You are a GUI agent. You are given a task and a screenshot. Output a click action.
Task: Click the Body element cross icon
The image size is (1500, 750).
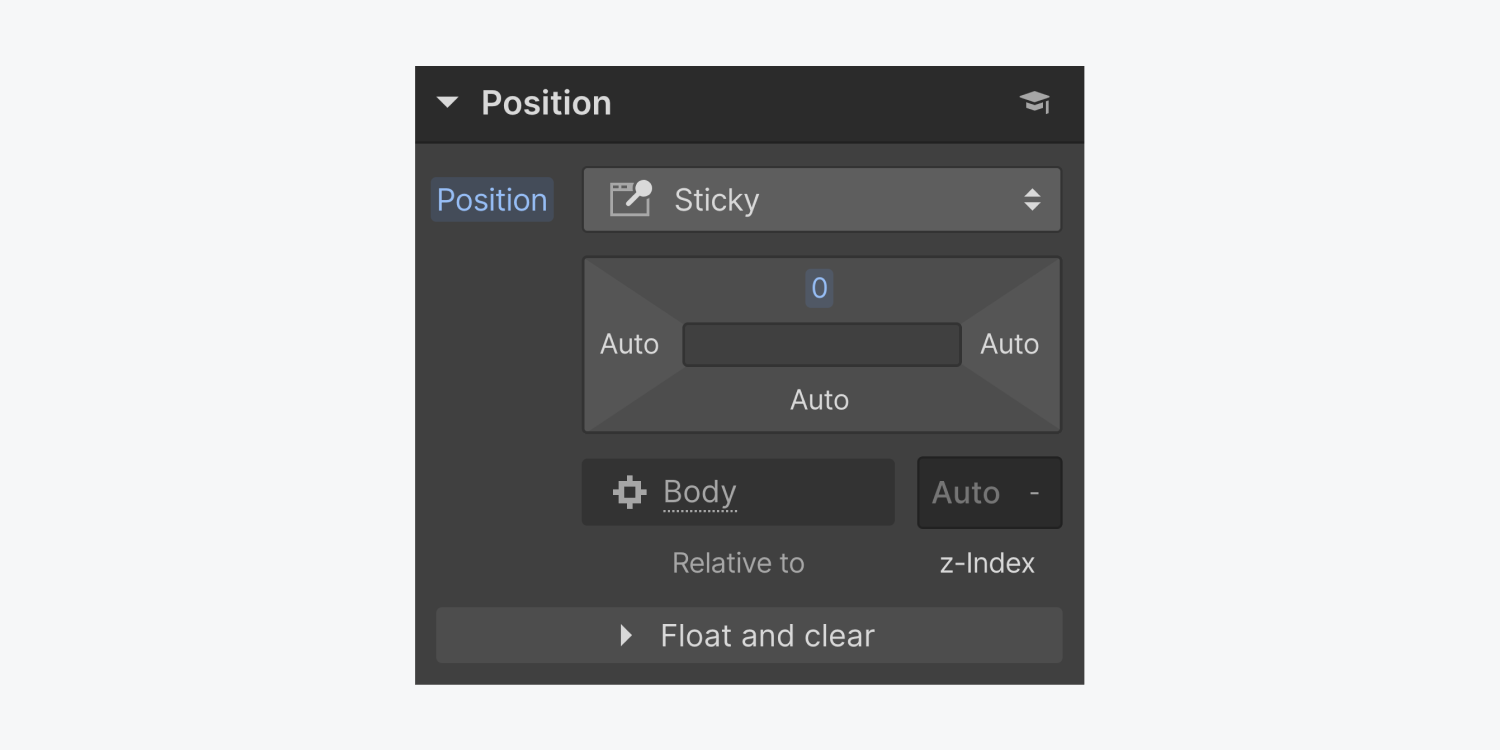coord(629,492)
